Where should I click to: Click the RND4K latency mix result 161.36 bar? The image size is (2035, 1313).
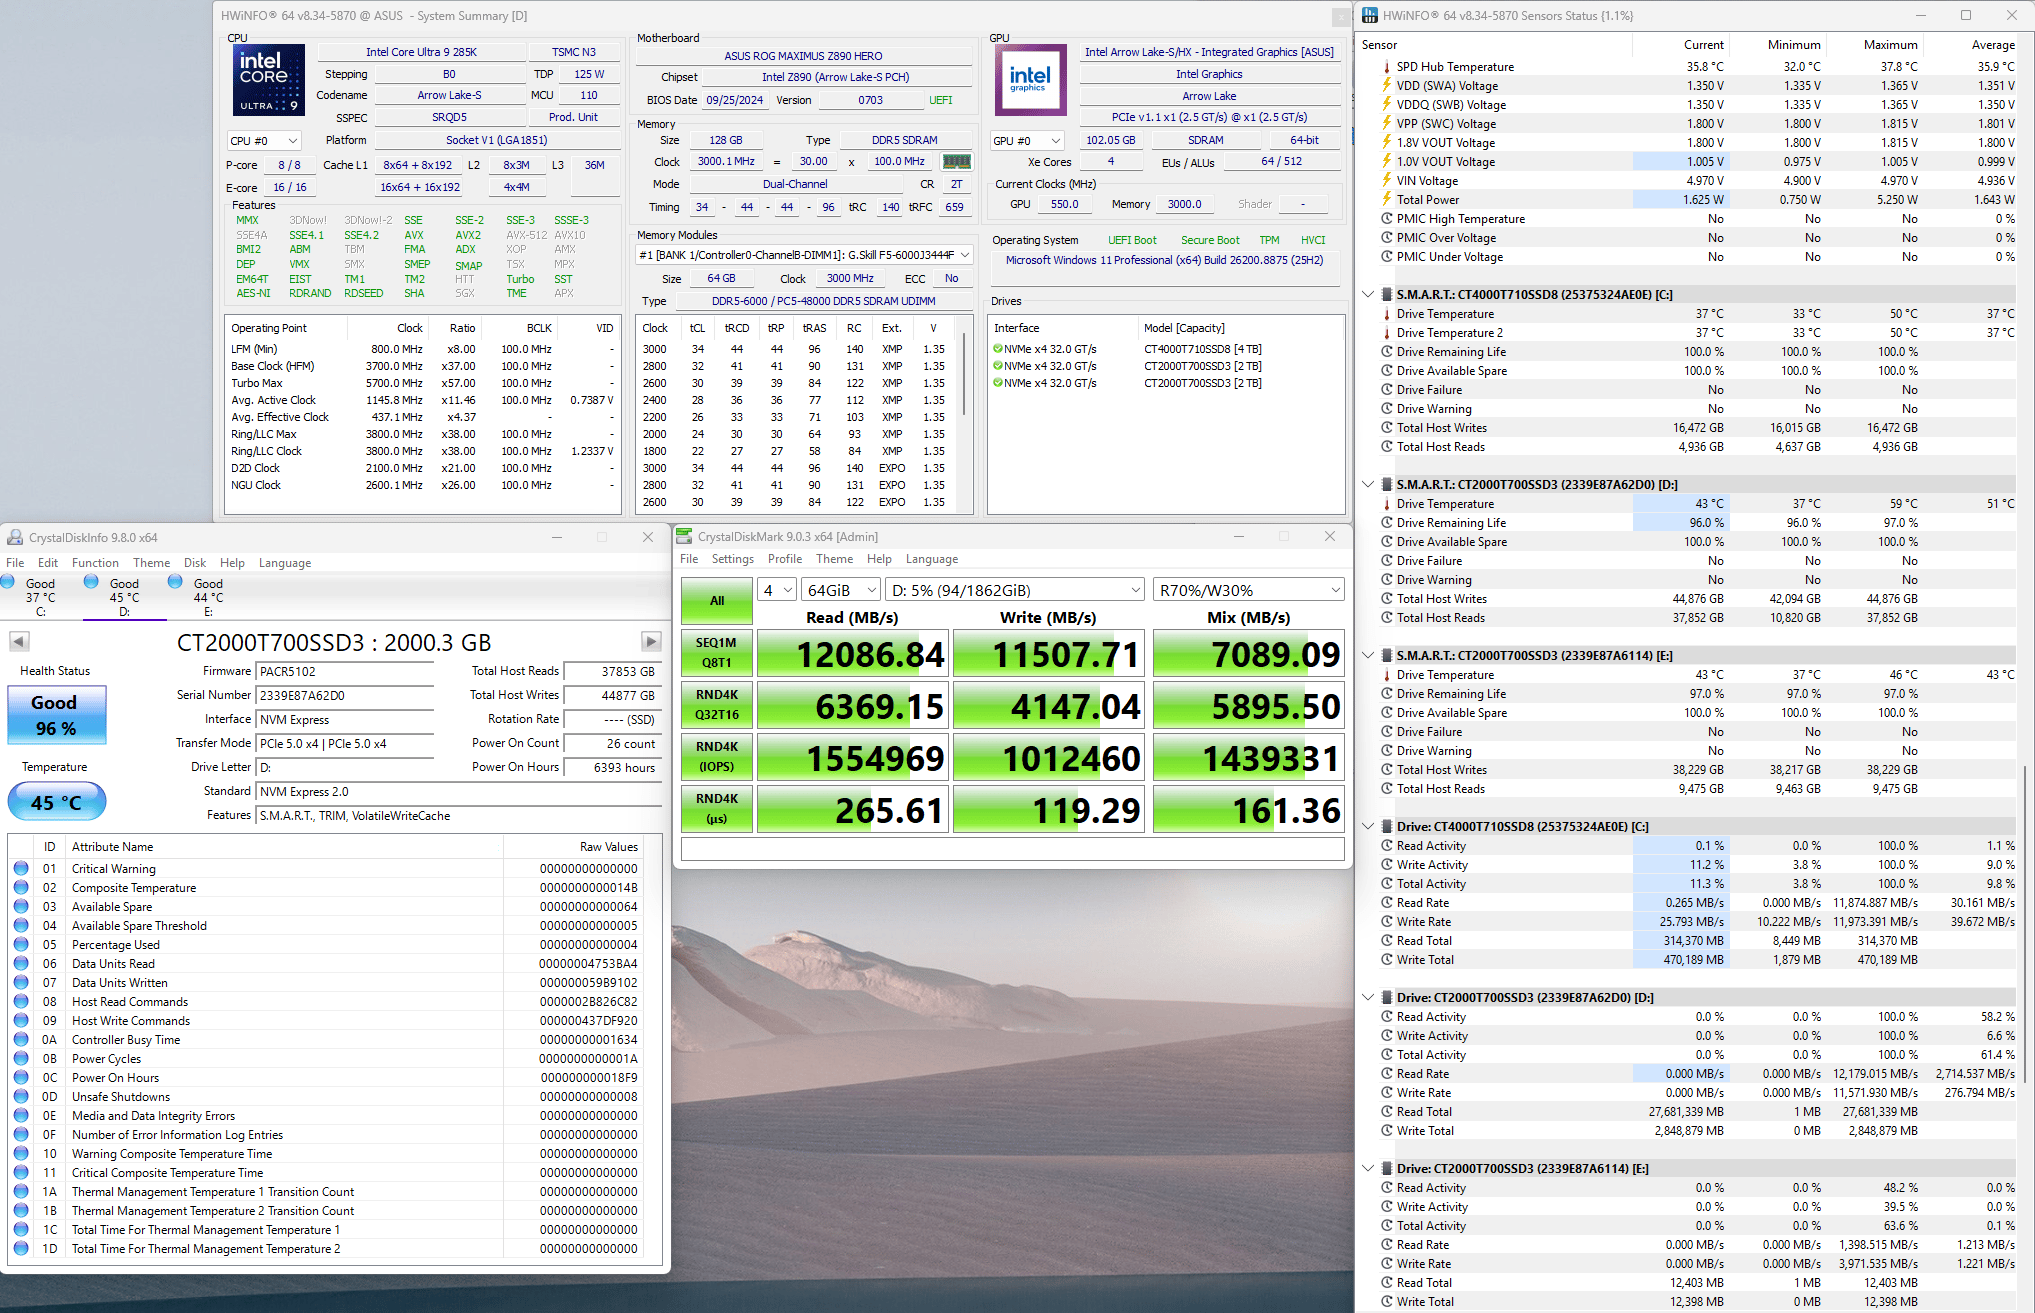[1249, 809]
